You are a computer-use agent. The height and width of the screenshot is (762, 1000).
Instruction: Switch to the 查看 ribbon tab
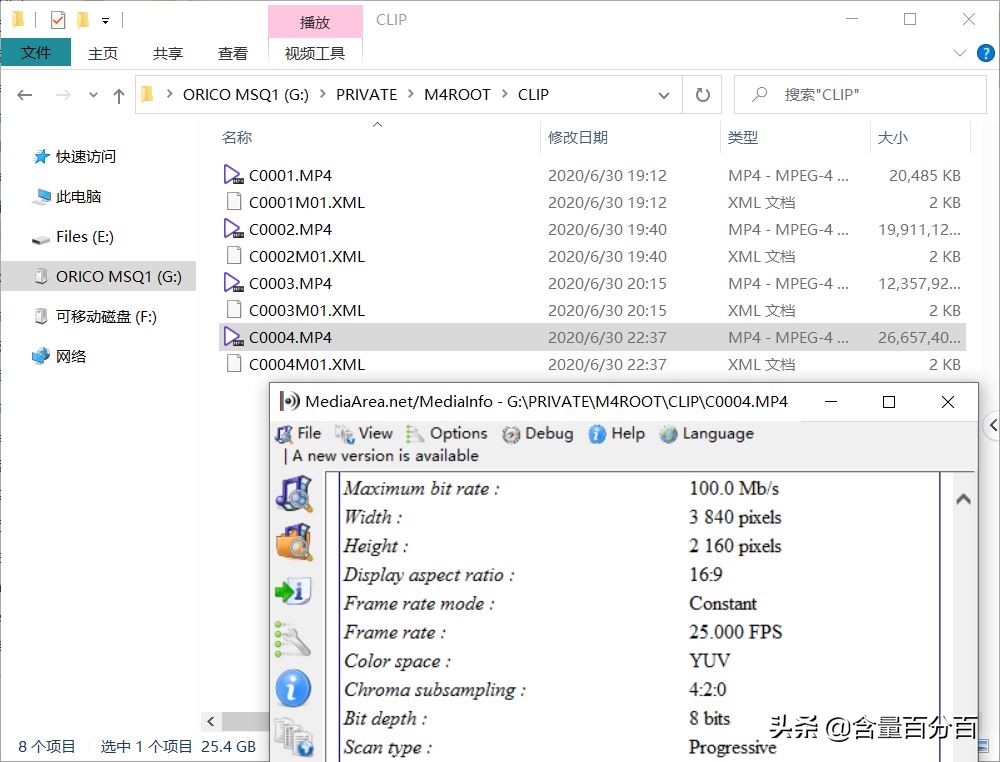232,53
